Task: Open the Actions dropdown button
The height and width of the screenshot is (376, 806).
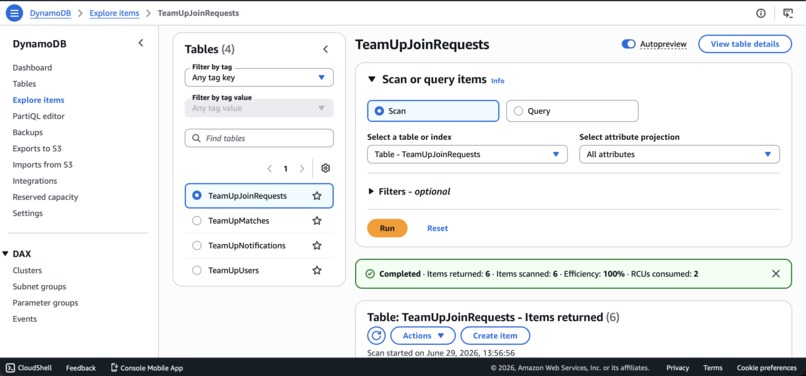Action: 423,335
